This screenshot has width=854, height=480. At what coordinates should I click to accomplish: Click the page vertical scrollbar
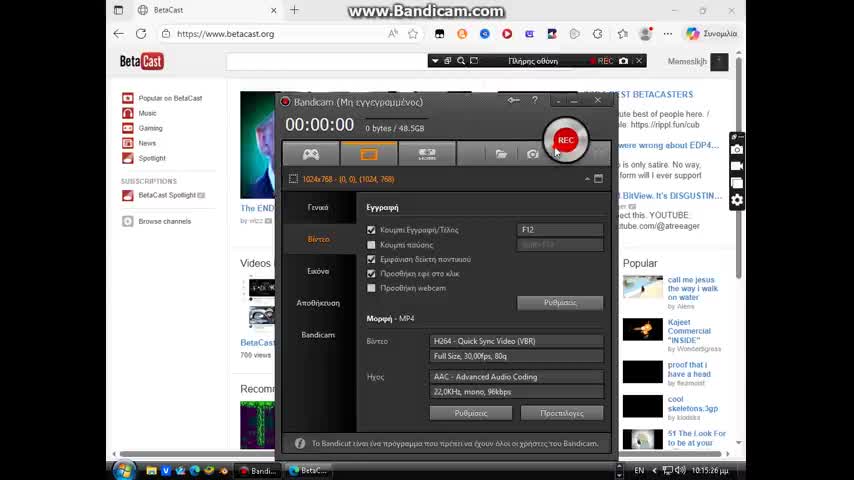point(739,166)
